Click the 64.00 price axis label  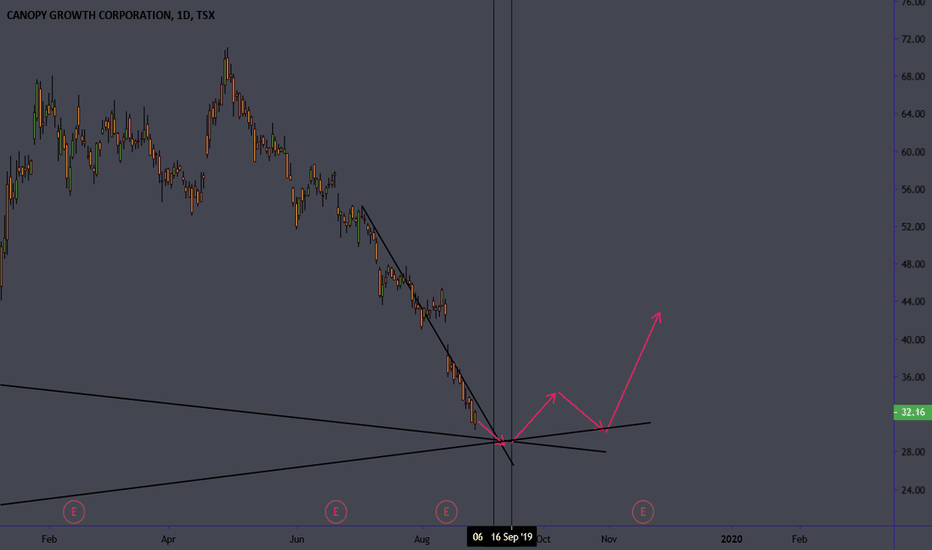pos(913,114)
